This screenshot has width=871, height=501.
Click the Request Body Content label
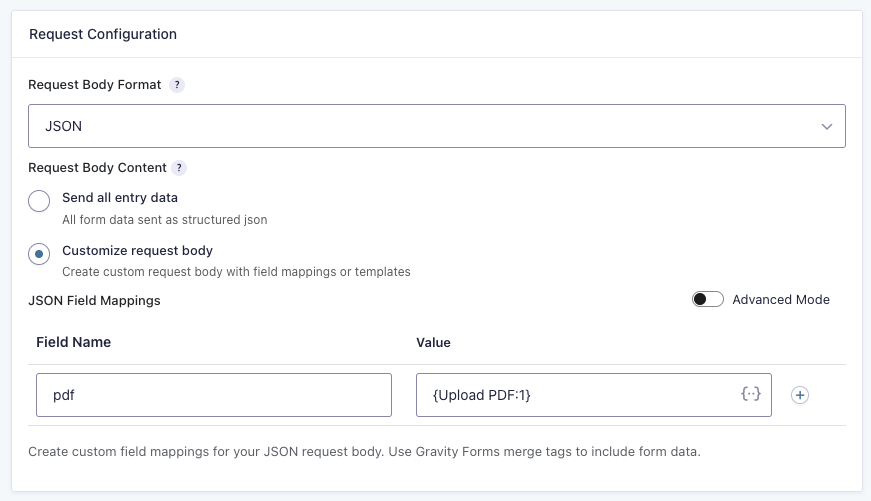click(96, 168)
